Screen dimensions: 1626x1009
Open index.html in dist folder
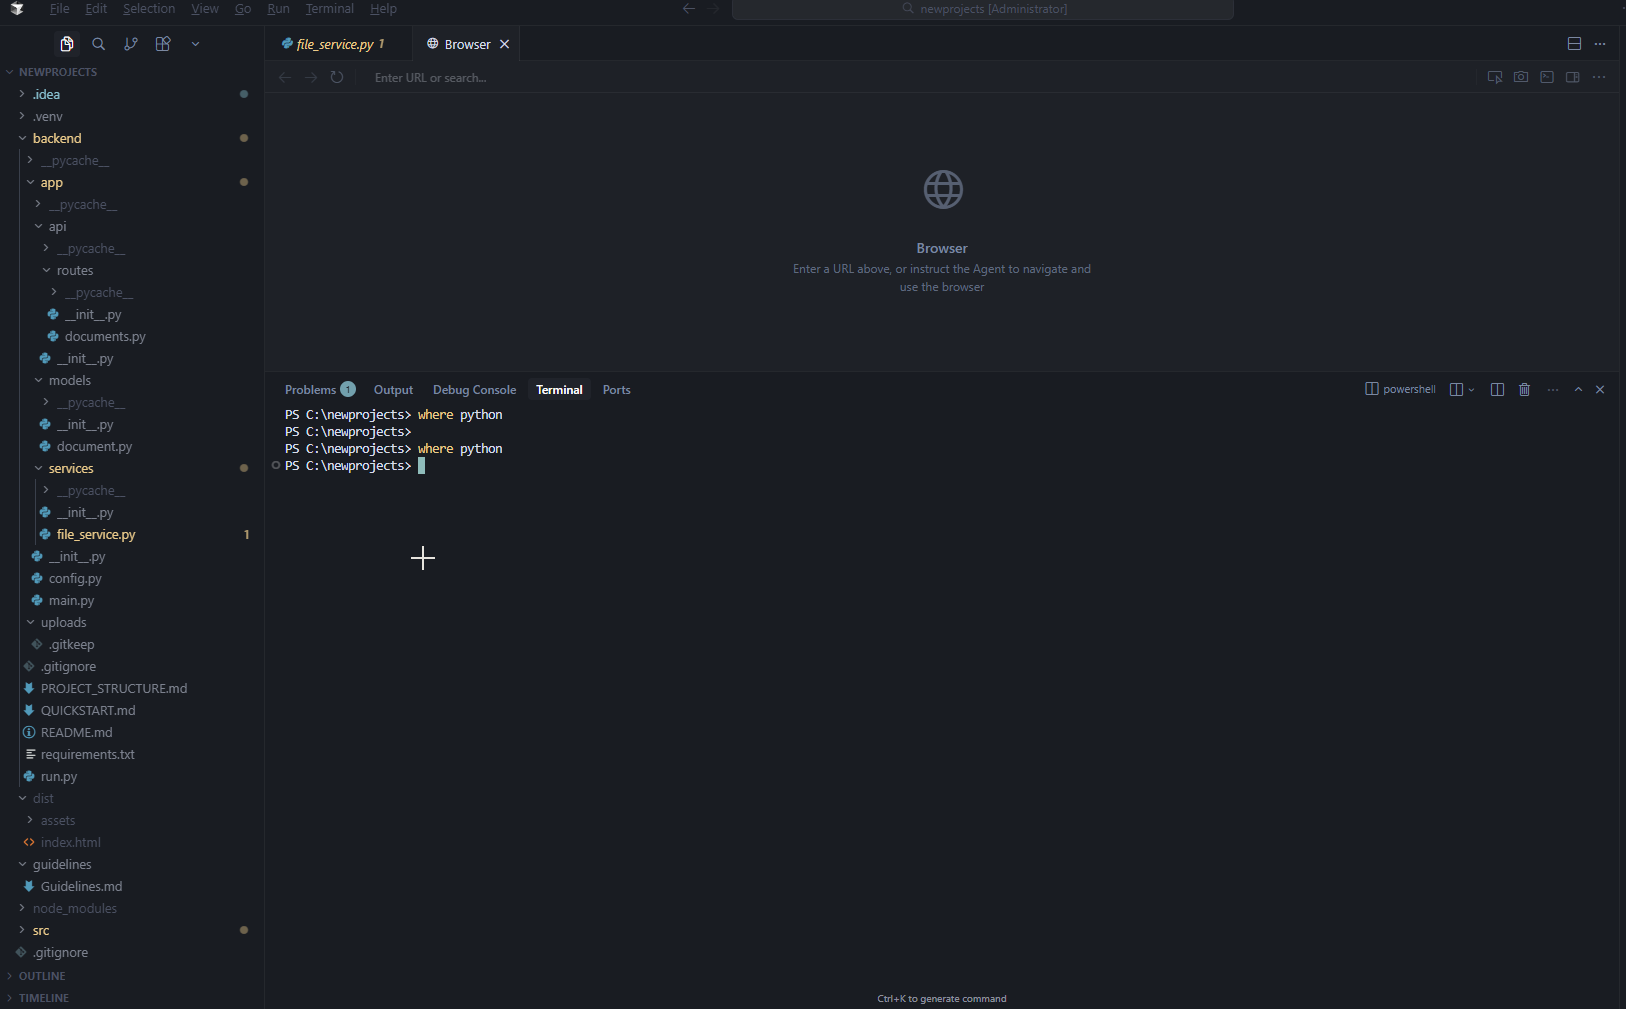[x=132, y=842]
